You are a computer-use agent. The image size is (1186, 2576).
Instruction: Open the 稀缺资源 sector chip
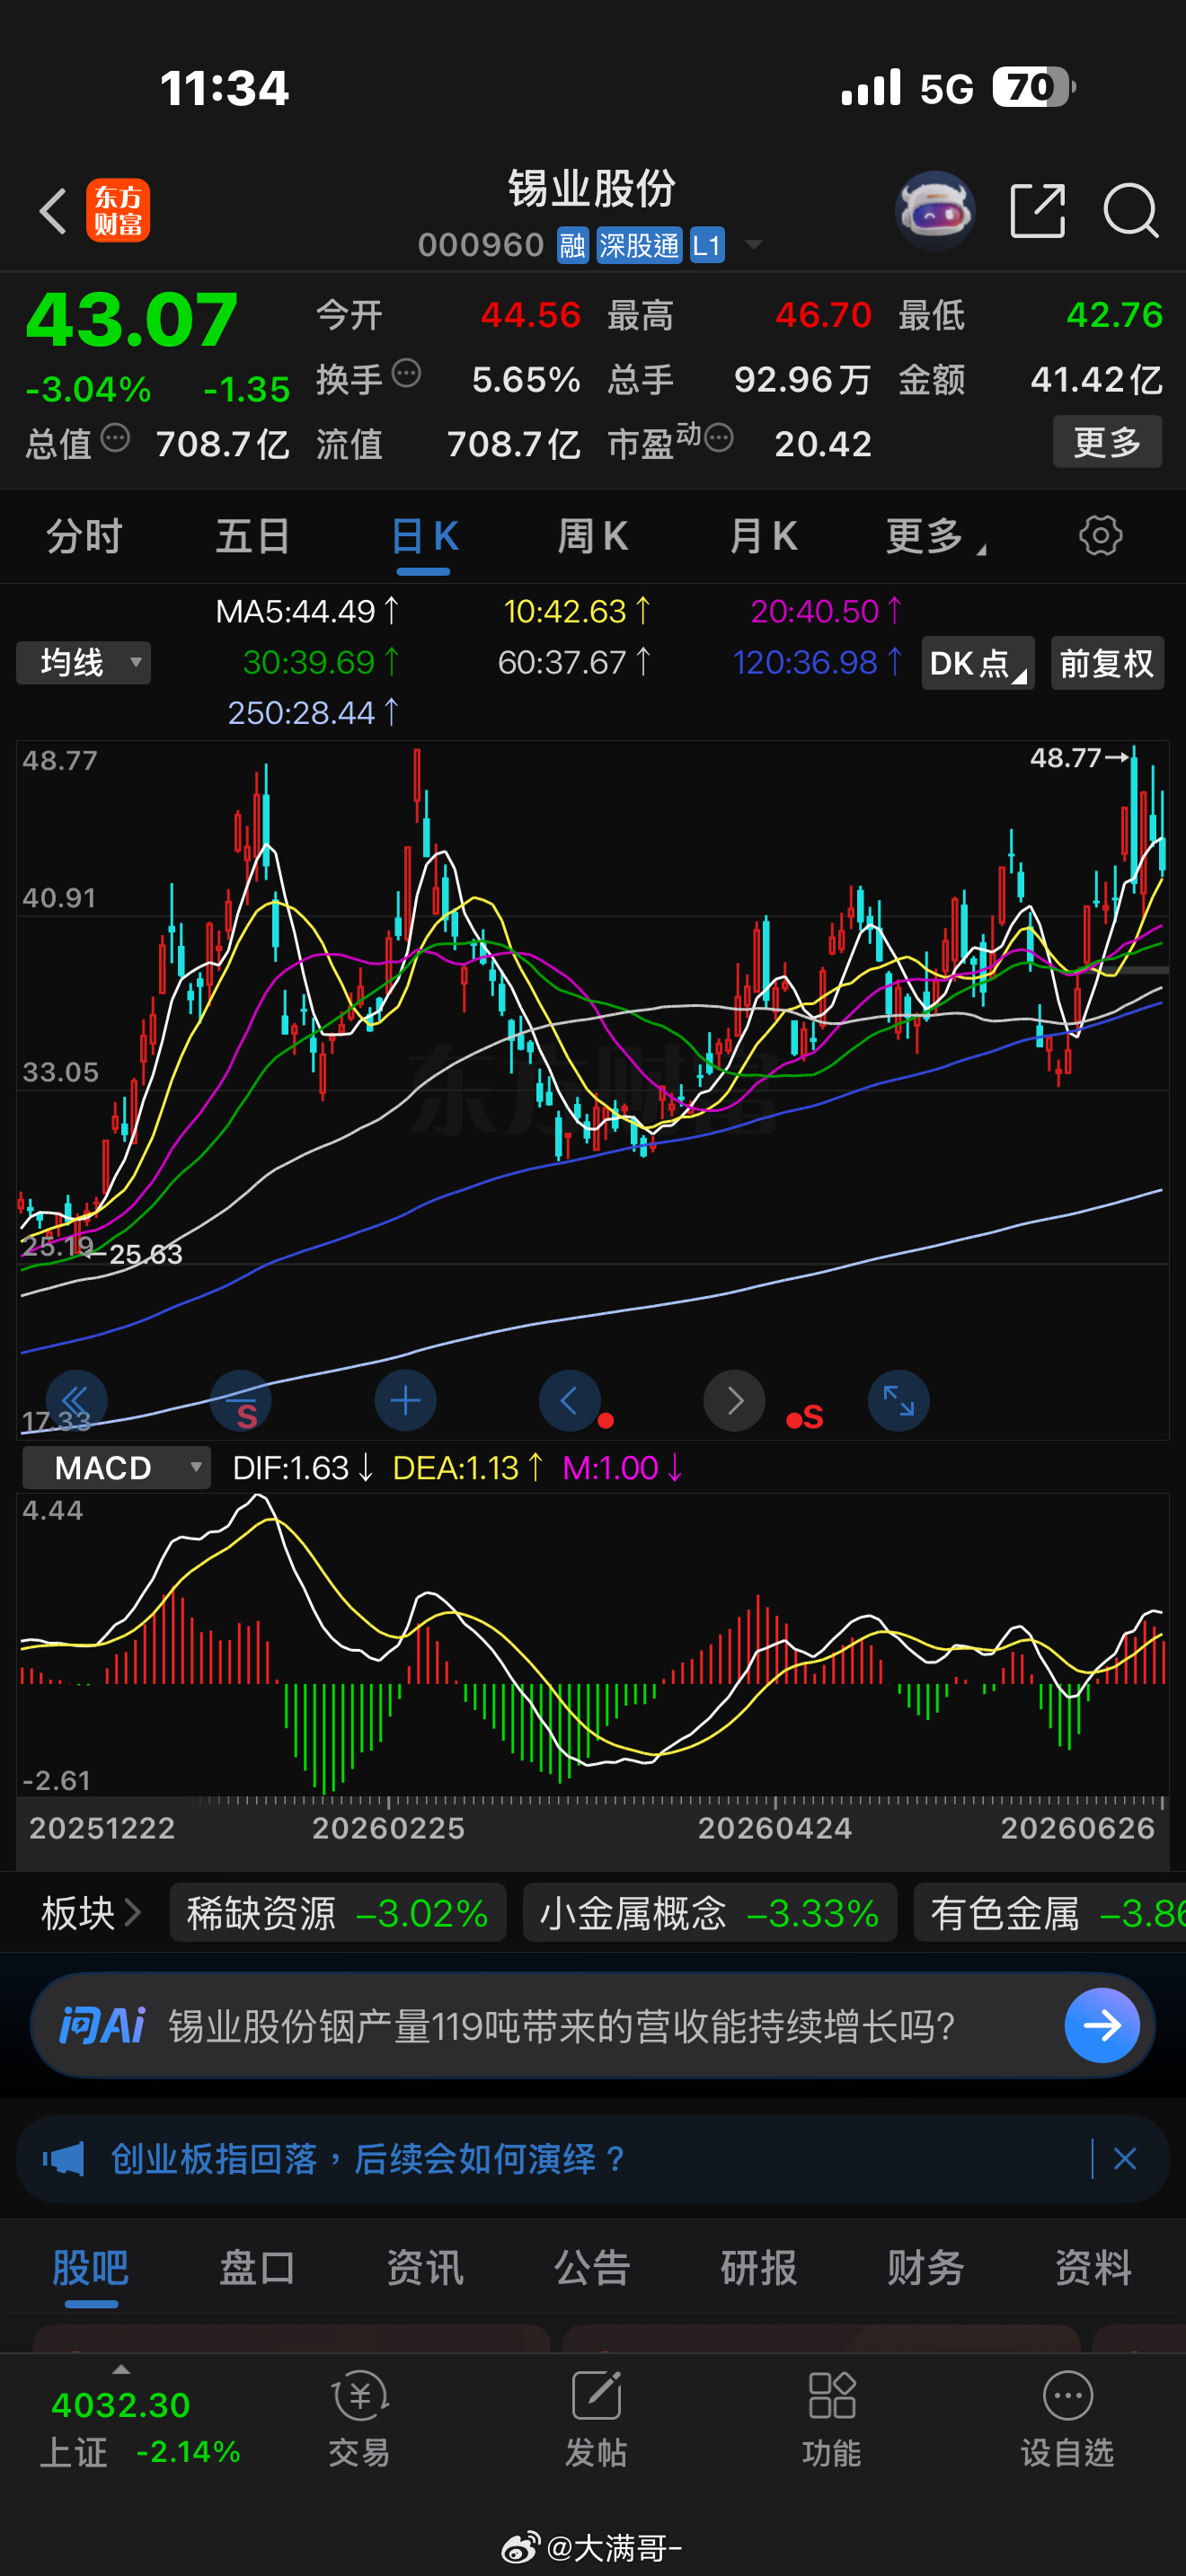point(338,1913)
